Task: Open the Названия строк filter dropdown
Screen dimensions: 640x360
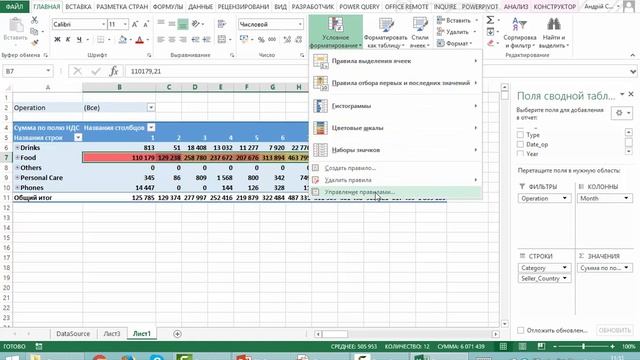Action: coord(78,138)
